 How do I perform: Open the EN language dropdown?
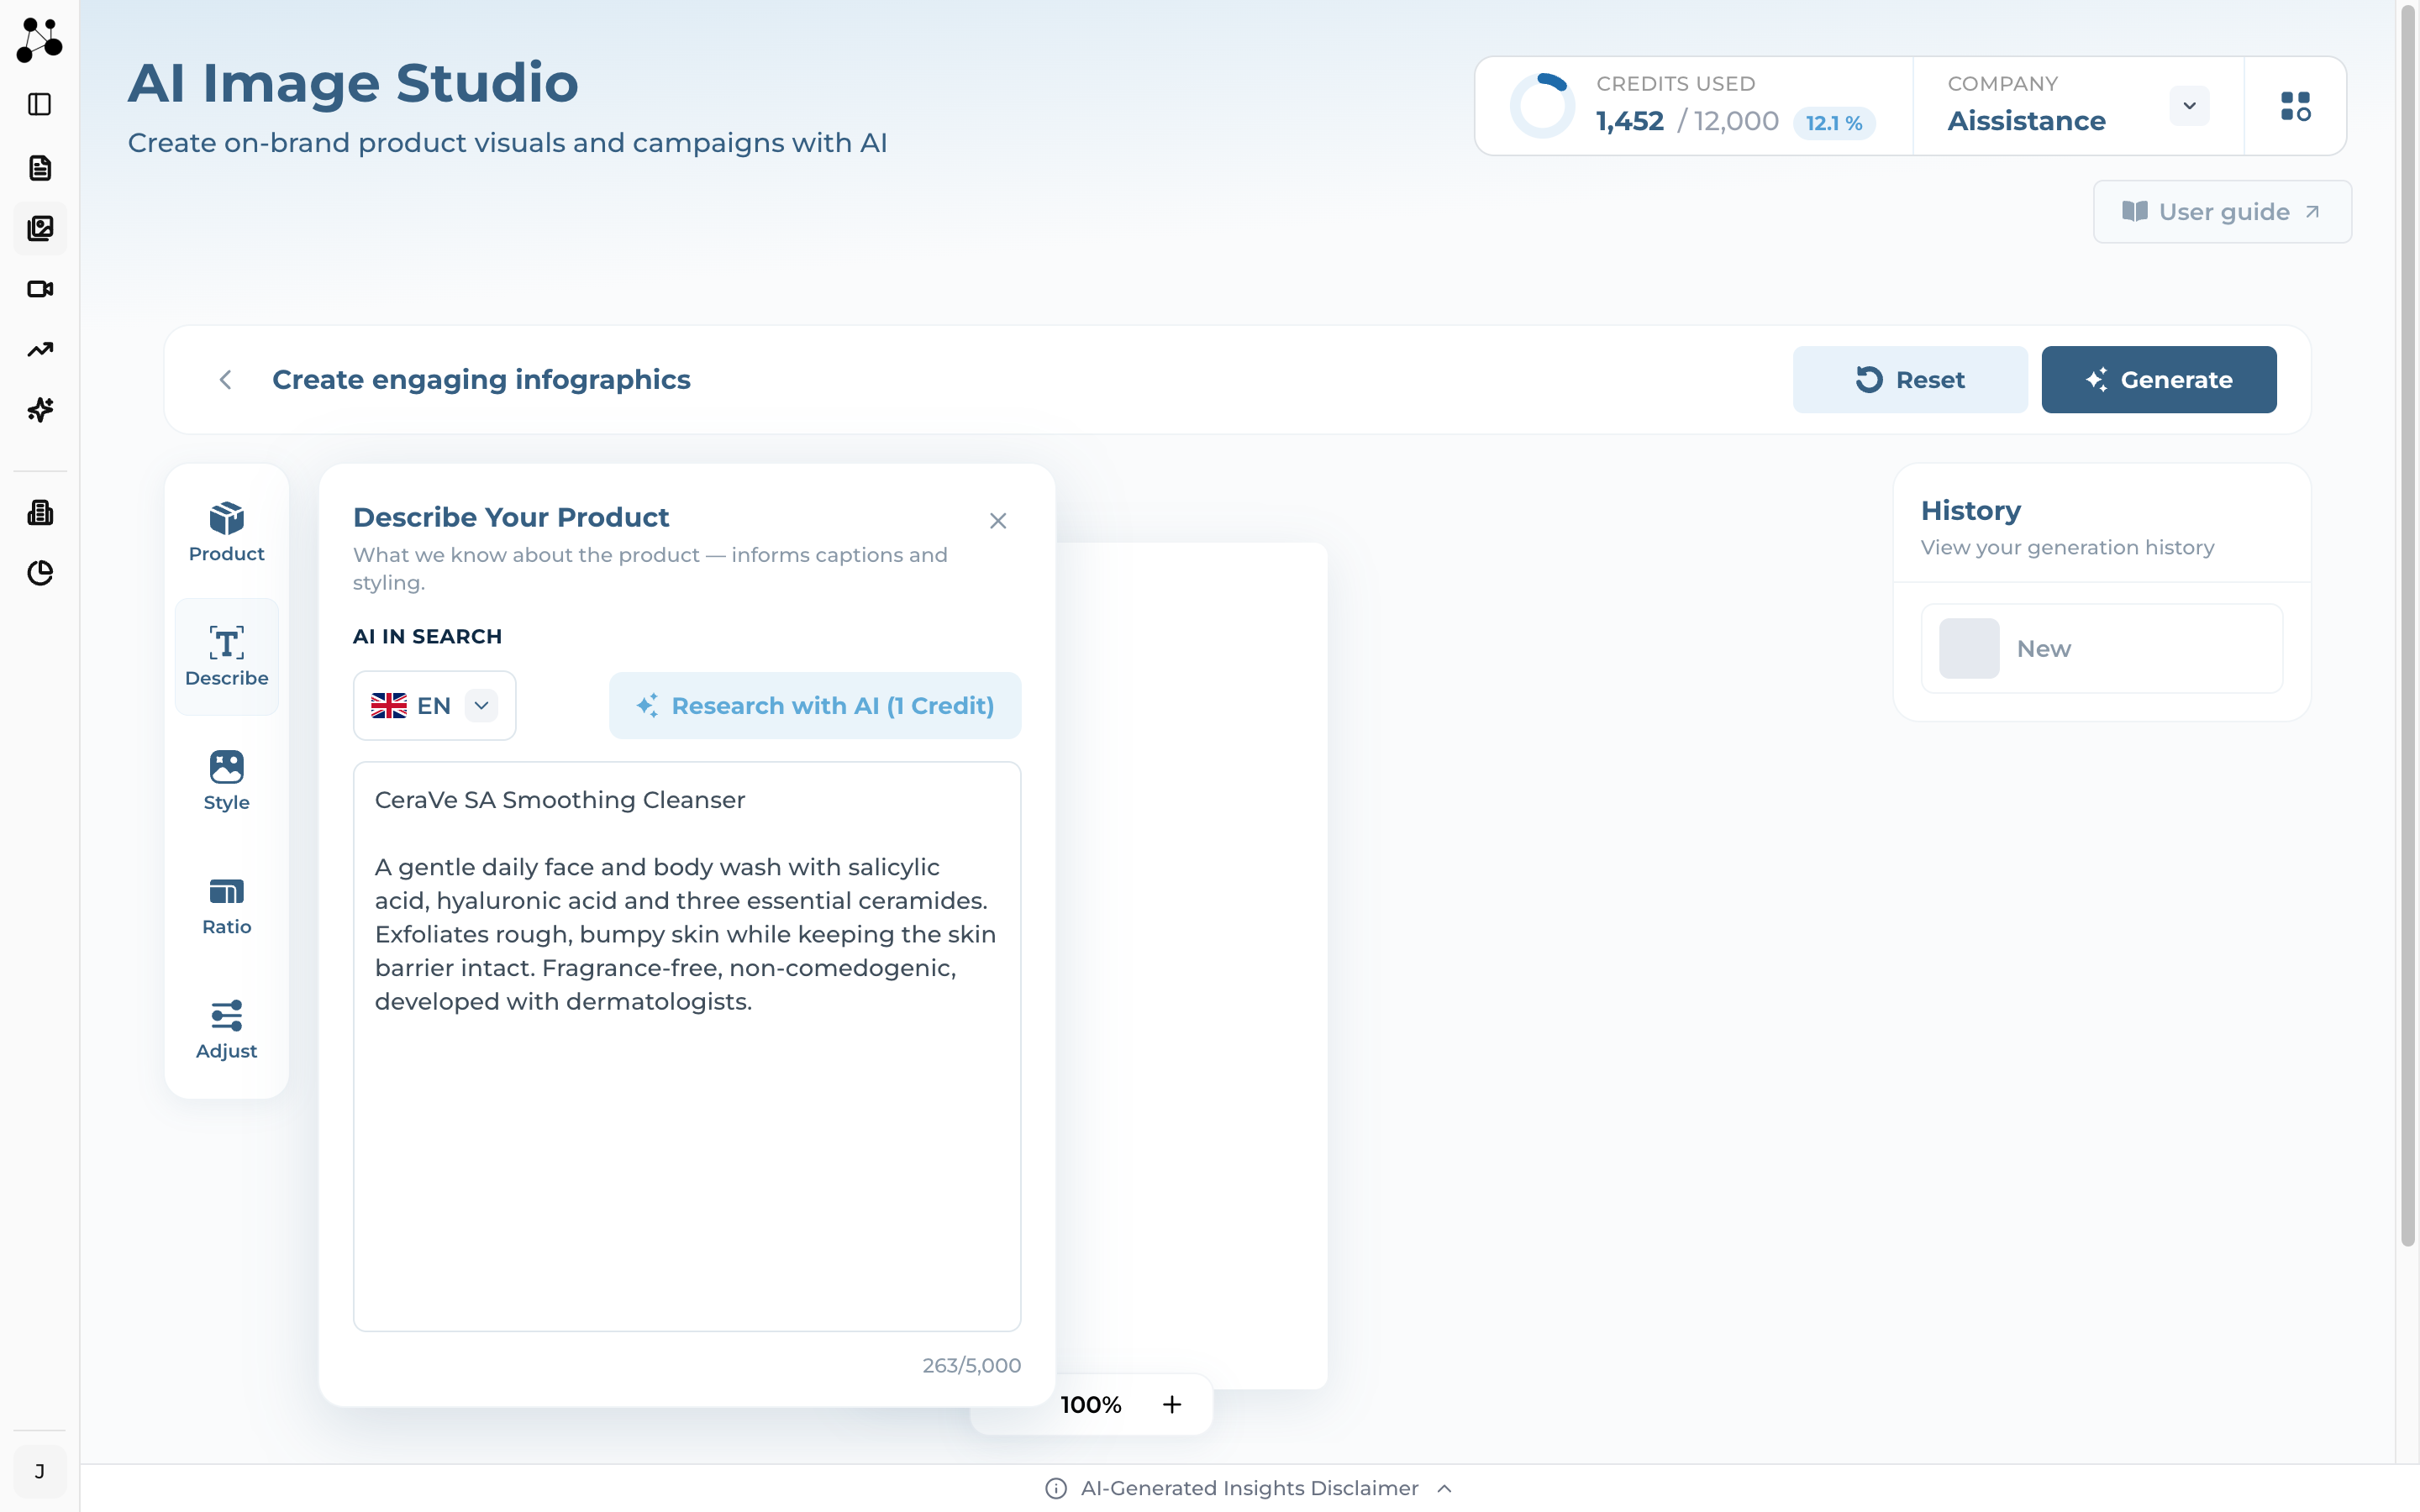pos(435,706)
